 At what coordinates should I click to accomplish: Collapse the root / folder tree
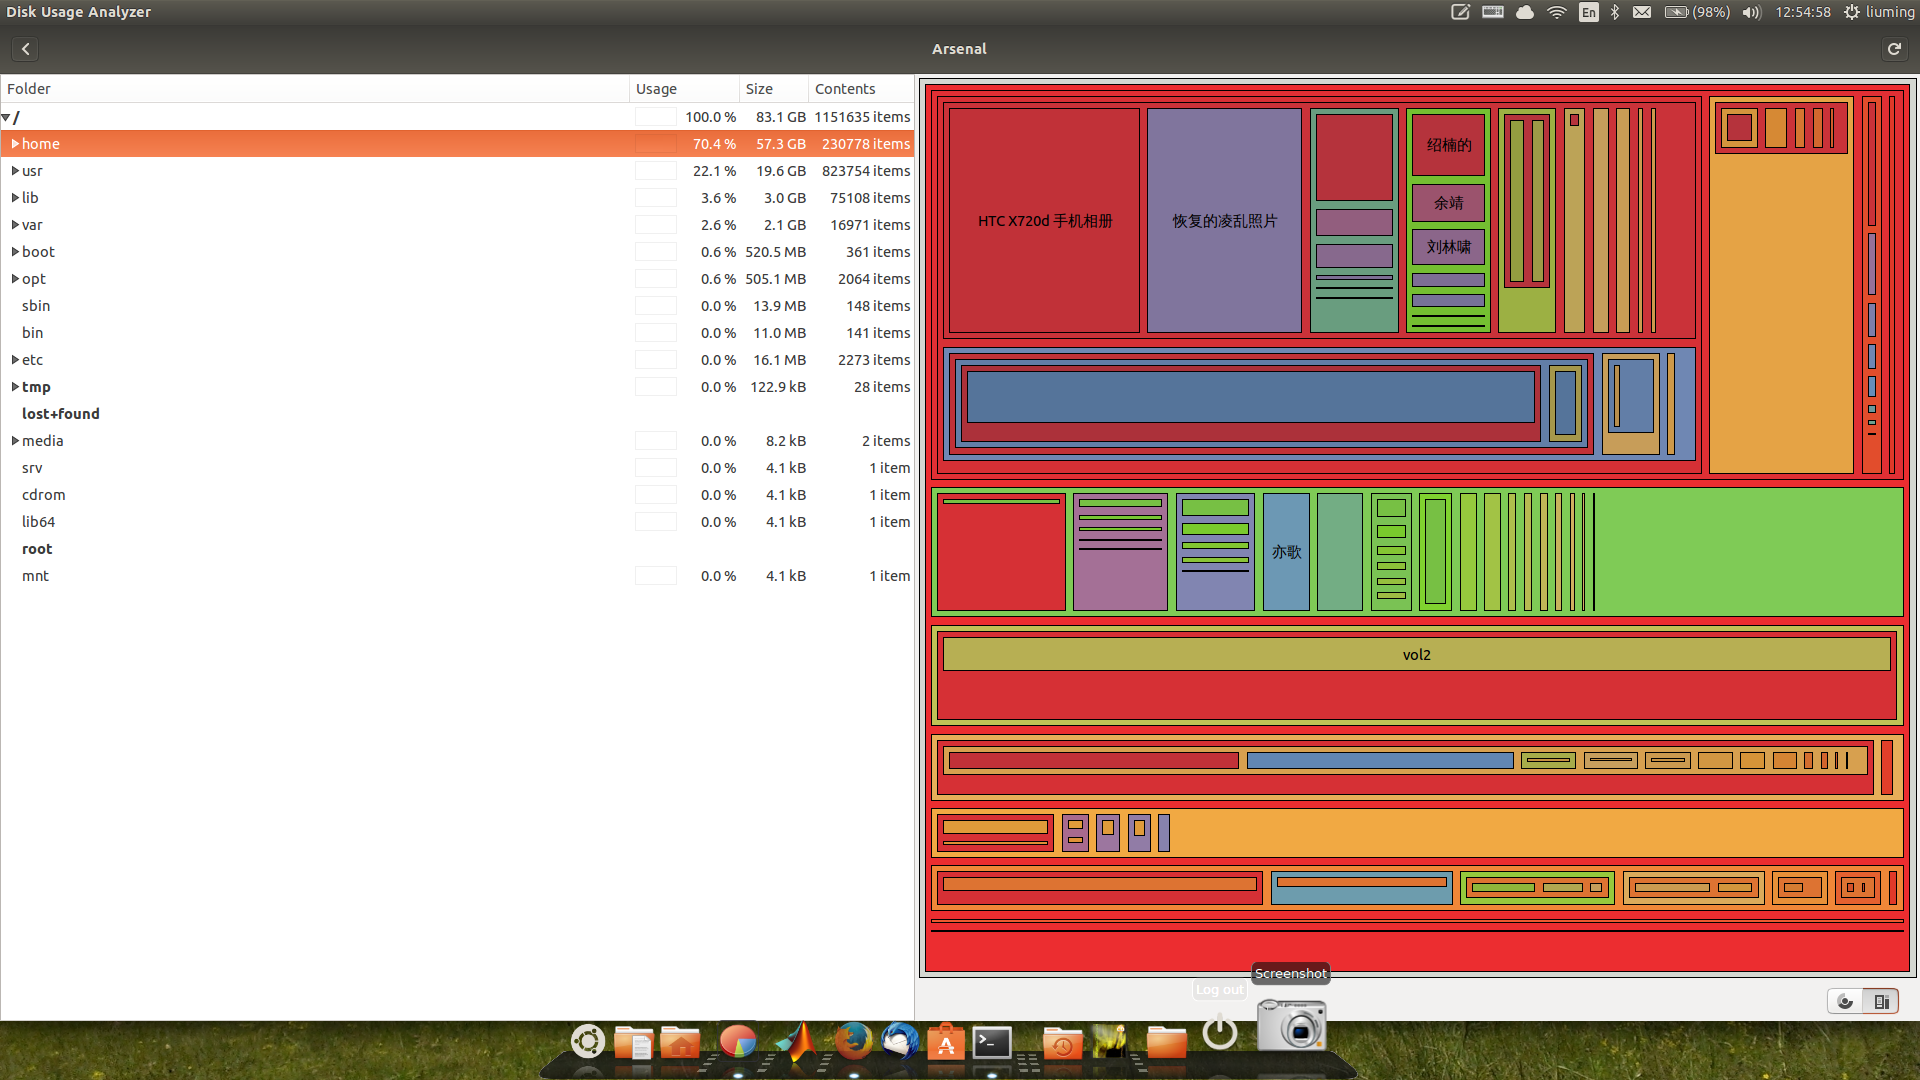(6, 117)
